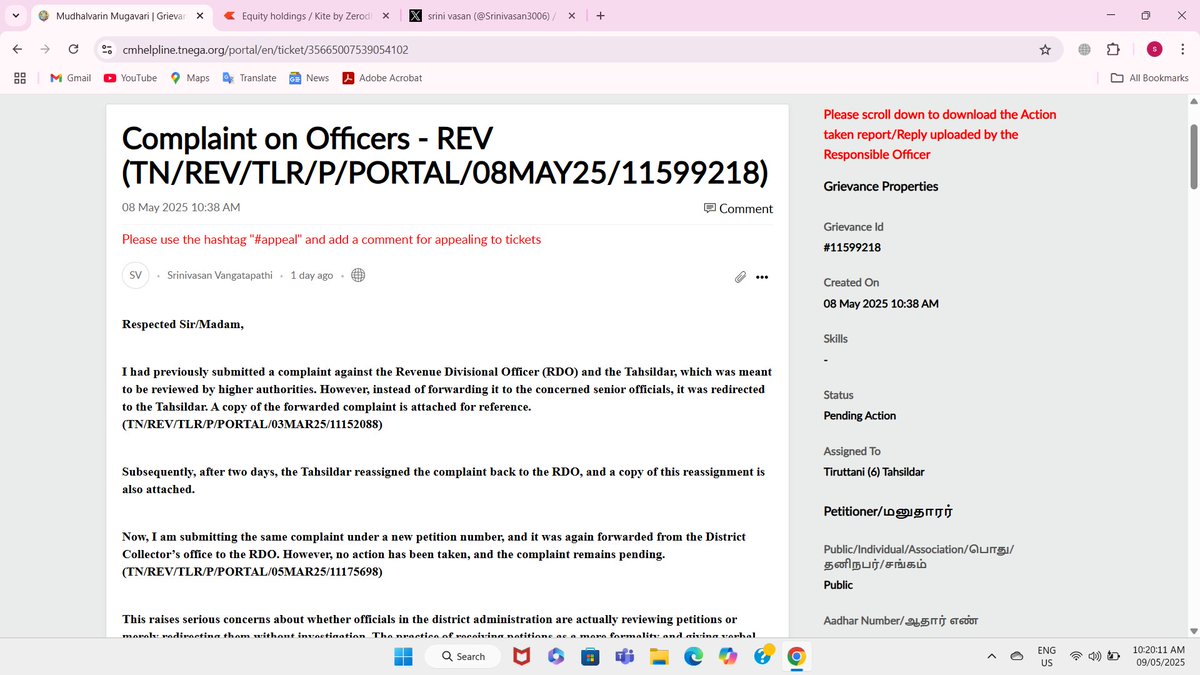Click the grievance ID text #11599218
The height and width of the screenshot is (675, 1200).
[852, 247]
